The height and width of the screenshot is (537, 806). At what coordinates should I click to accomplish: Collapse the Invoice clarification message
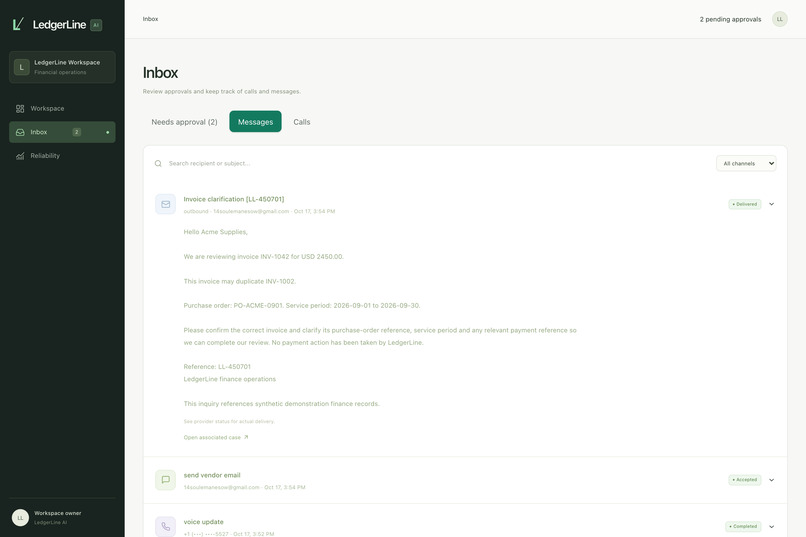[x=772, y=204]
